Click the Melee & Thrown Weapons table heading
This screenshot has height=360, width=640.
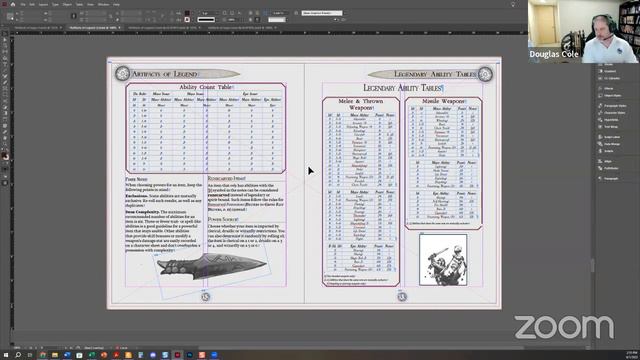[x=360, y=104]
